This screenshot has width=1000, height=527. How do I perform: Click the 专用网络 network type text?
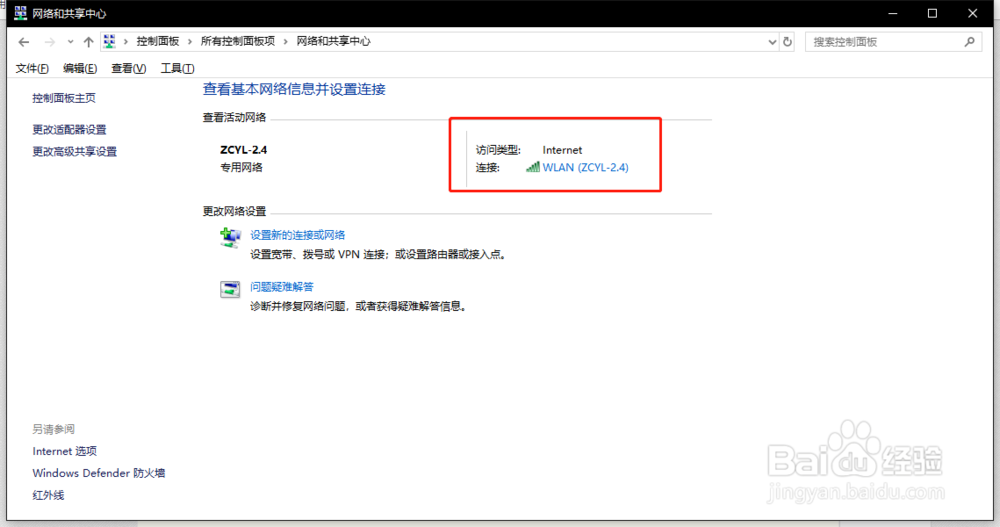tap(241, 168)
